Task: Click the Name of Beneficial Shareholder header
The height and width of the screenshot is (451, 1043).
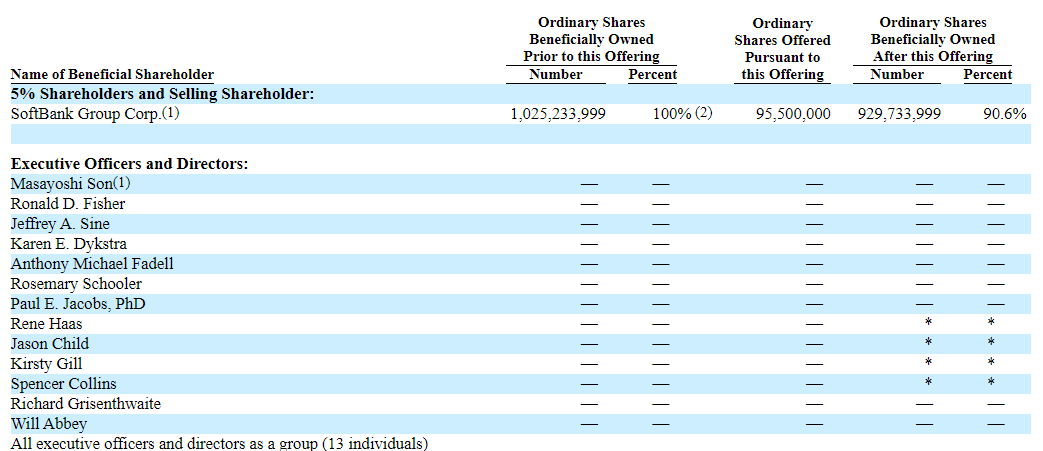Action: coord(112,74)
